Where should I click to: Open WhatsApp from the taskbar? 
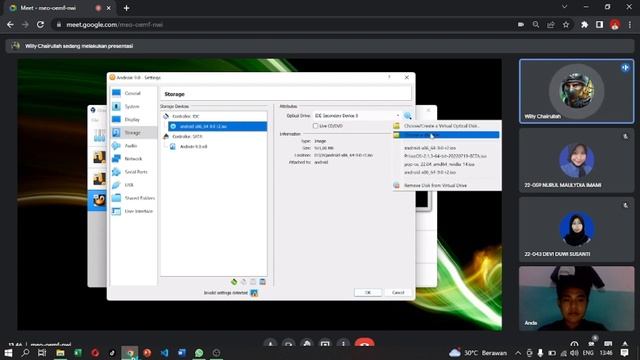[199, 353]
